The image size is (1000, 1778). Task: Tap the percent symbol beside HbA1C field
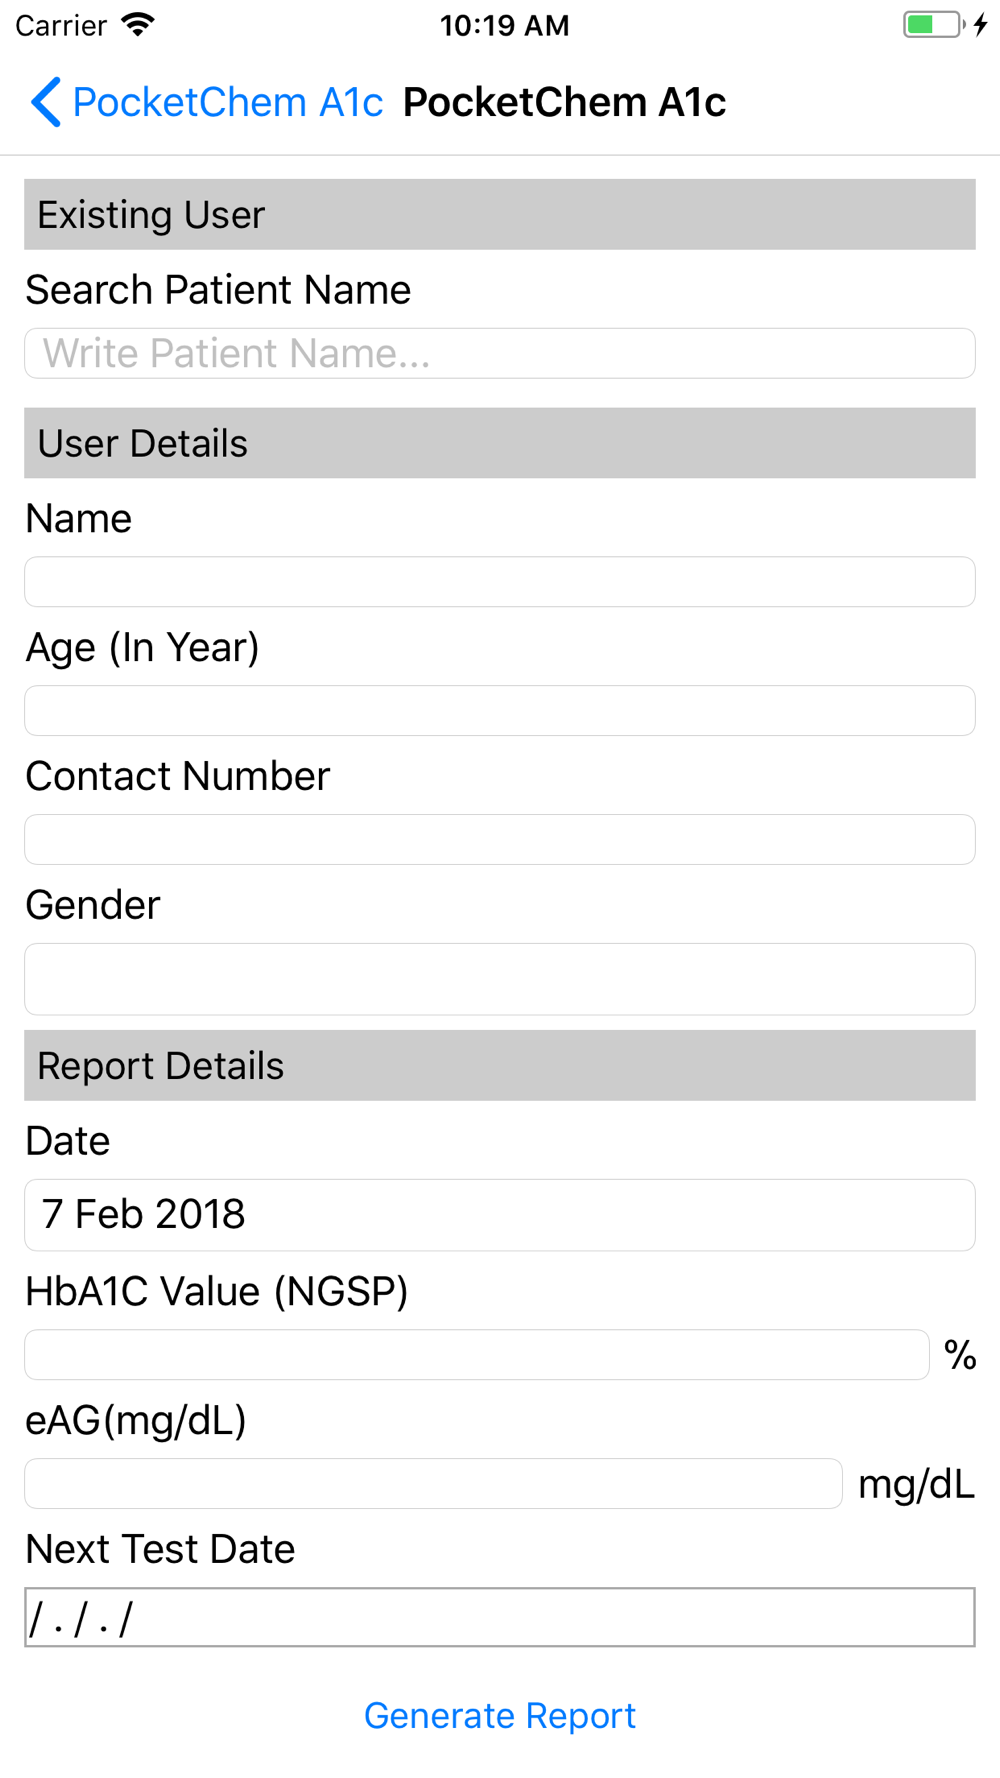(960, 1356)
